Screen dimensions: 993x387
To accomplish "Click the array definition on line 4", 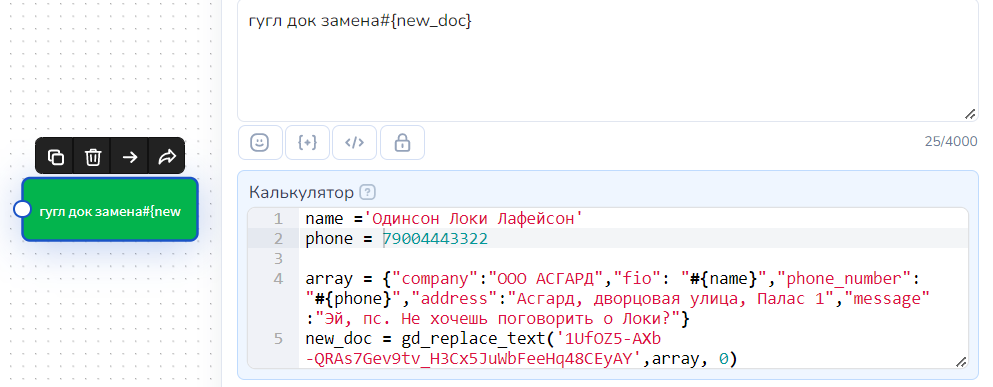I will pyautogui.click(x=617, y=298).
